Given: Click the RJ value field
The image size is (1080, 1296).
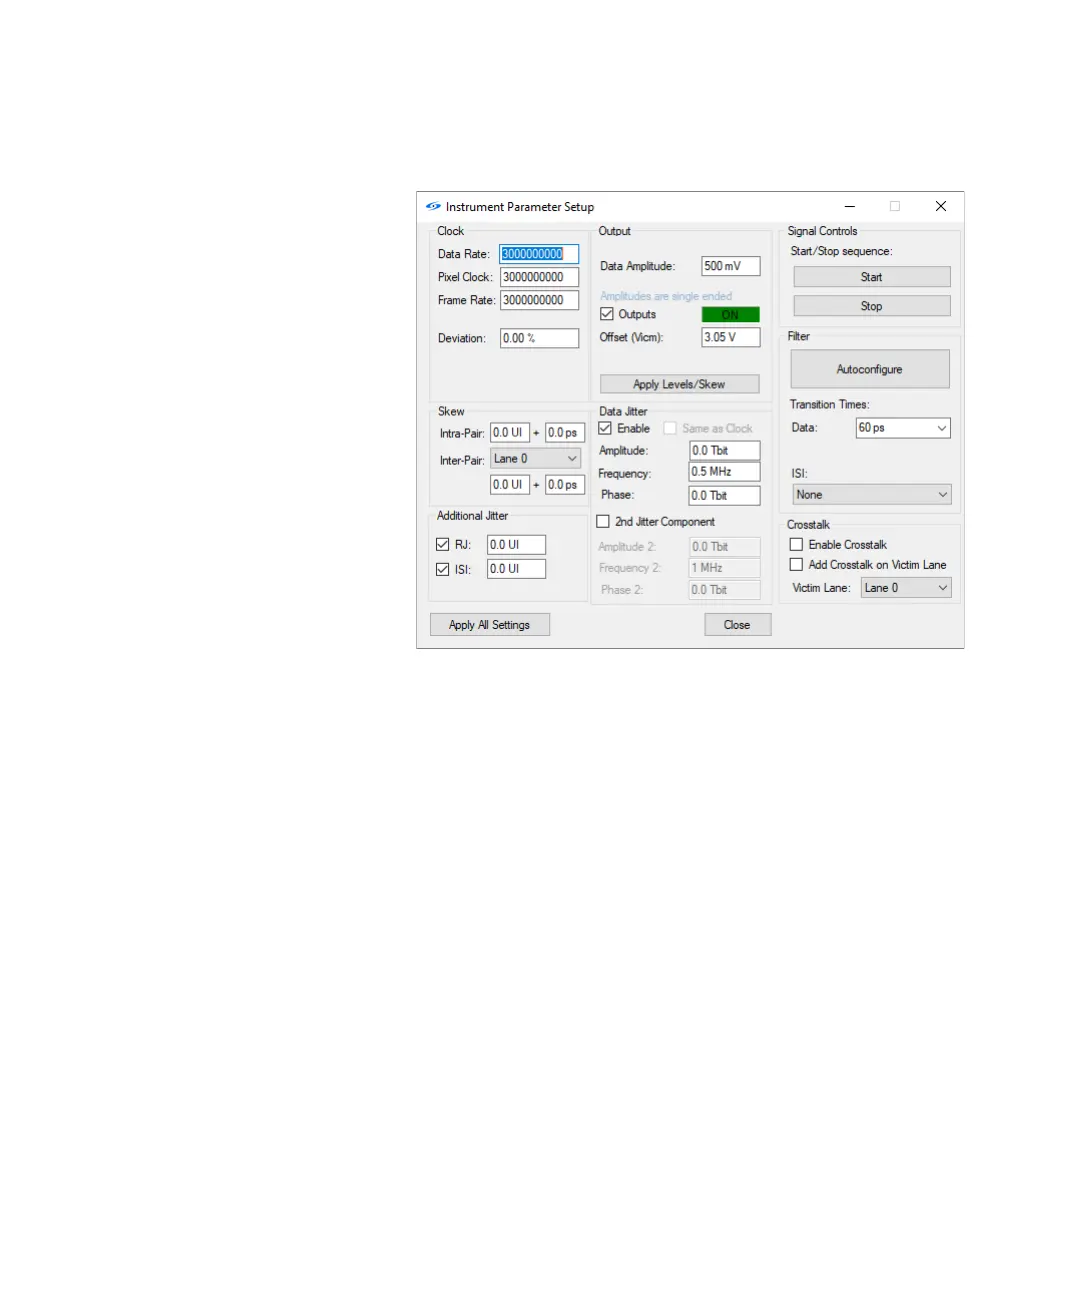Looking at the screenshot, I should coord(517,545).
